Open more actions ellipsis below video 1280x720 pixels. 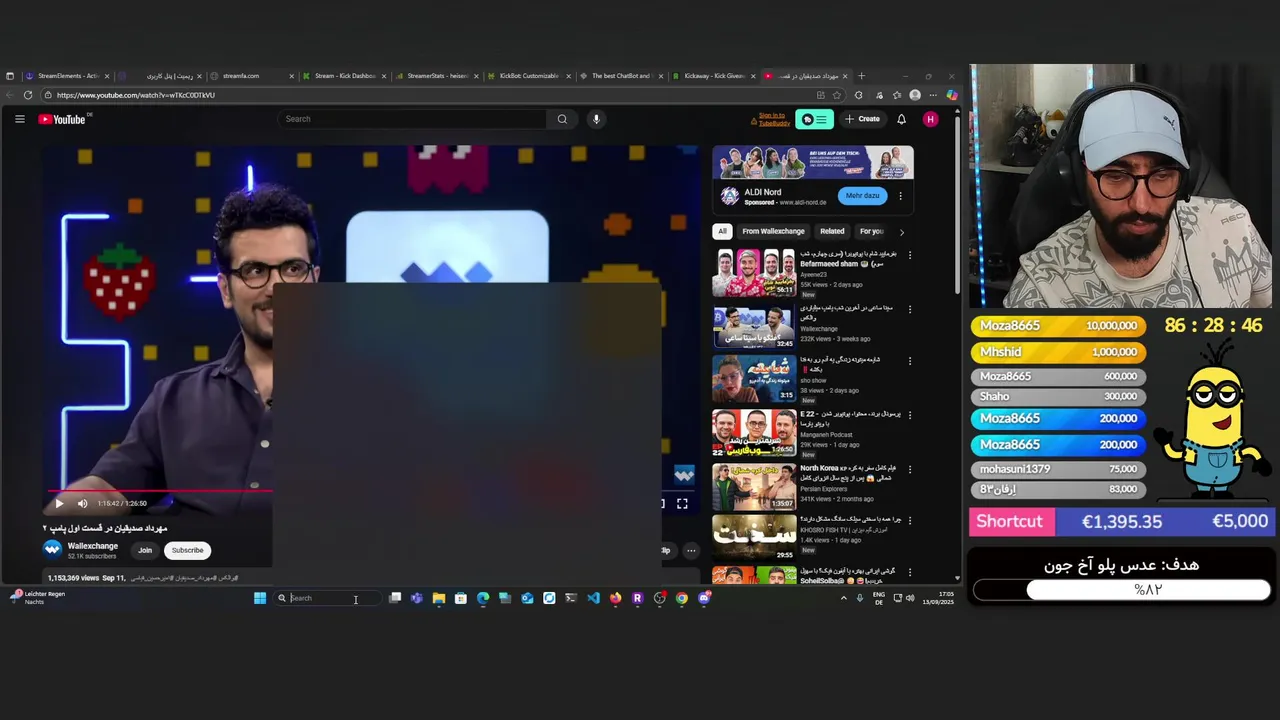[x=690, y=550]
